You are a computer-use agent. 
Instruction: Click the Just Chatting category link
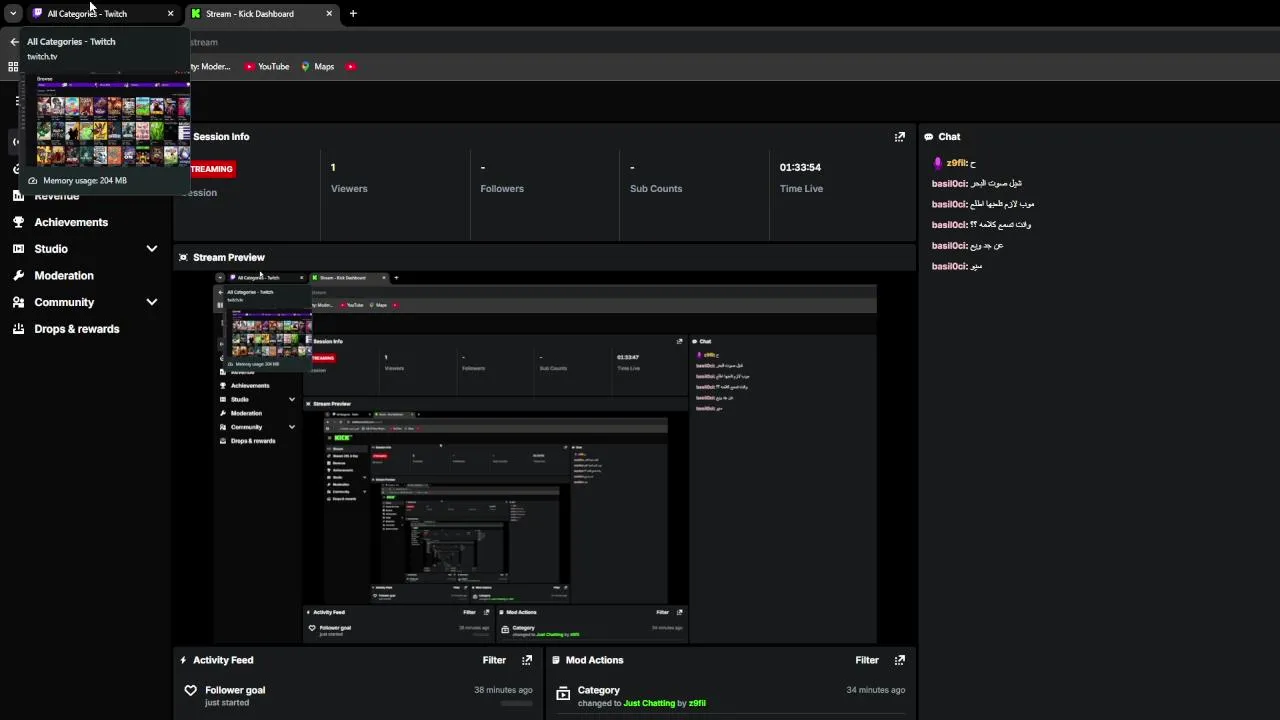click(x=649, y=704)
